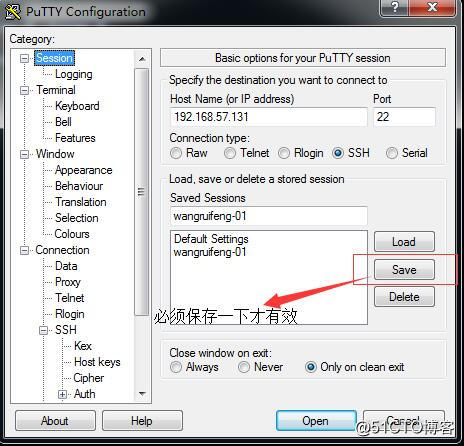Open the Features category

(x=75, y=138)
